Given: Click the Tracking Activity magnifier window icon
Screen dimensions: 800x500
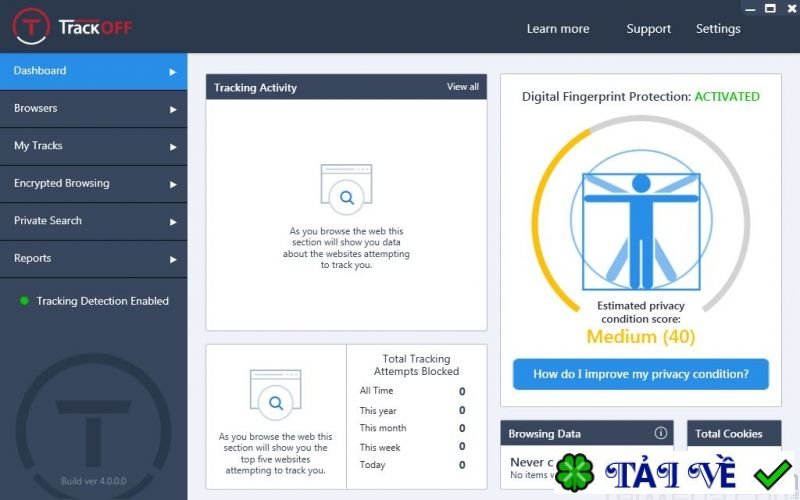Looking at the screenshot, I should [x=346, y=188].
